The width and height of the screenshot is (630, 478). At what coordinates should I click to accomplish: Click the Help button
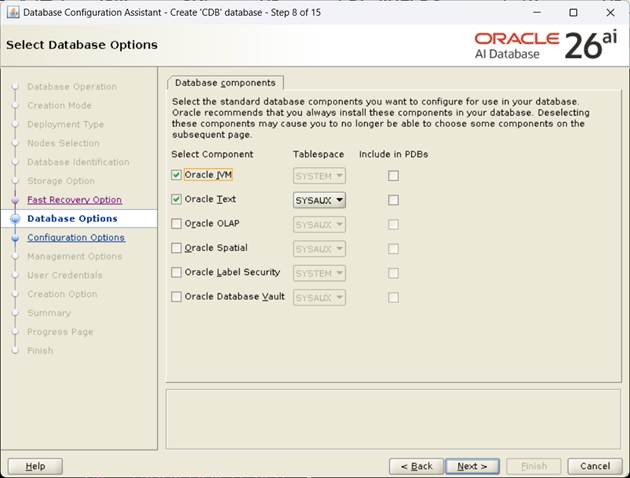click(35, 466)
